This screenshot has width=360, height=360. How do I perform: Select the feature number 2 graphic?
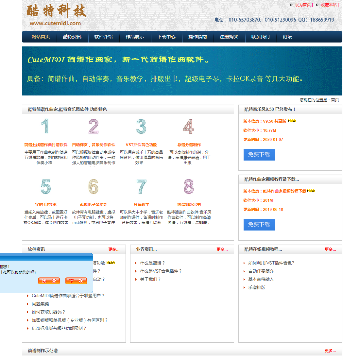pos(94,127)
